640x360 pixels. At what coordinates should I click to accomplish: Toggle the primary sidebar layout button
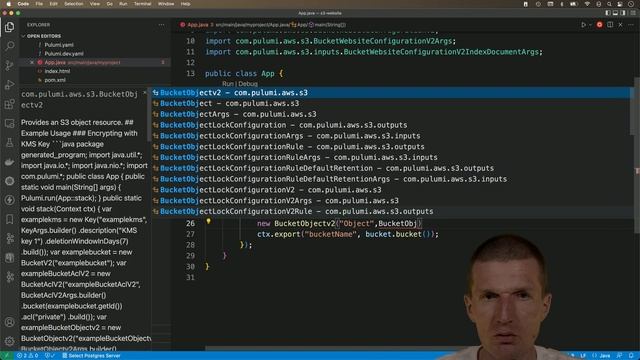[608, 13]
